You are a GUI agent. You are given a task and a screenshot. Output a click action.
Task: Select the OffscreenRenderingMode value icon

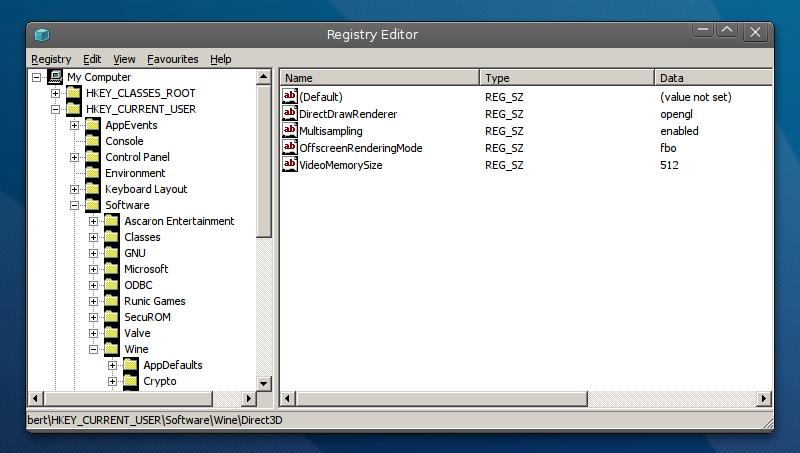coord(290,148)
